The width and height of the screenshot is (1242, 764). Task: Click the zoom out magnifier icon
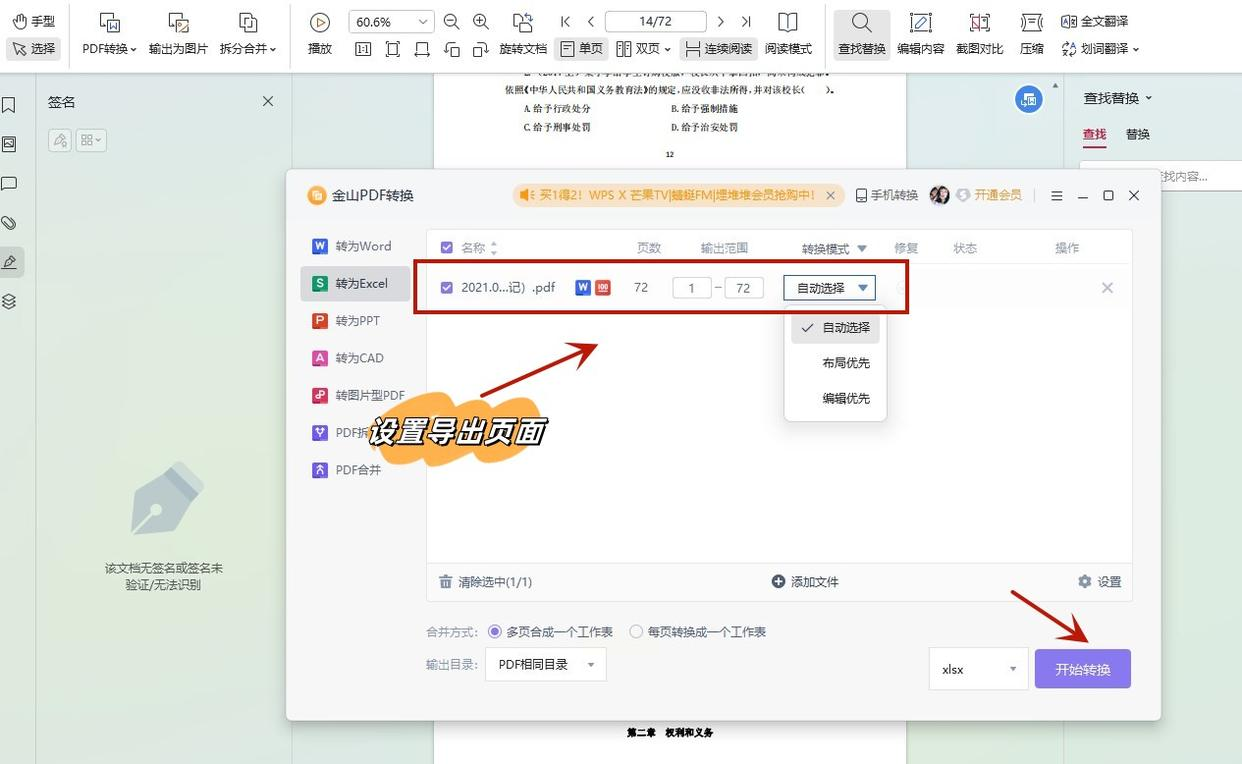point(451,22)
